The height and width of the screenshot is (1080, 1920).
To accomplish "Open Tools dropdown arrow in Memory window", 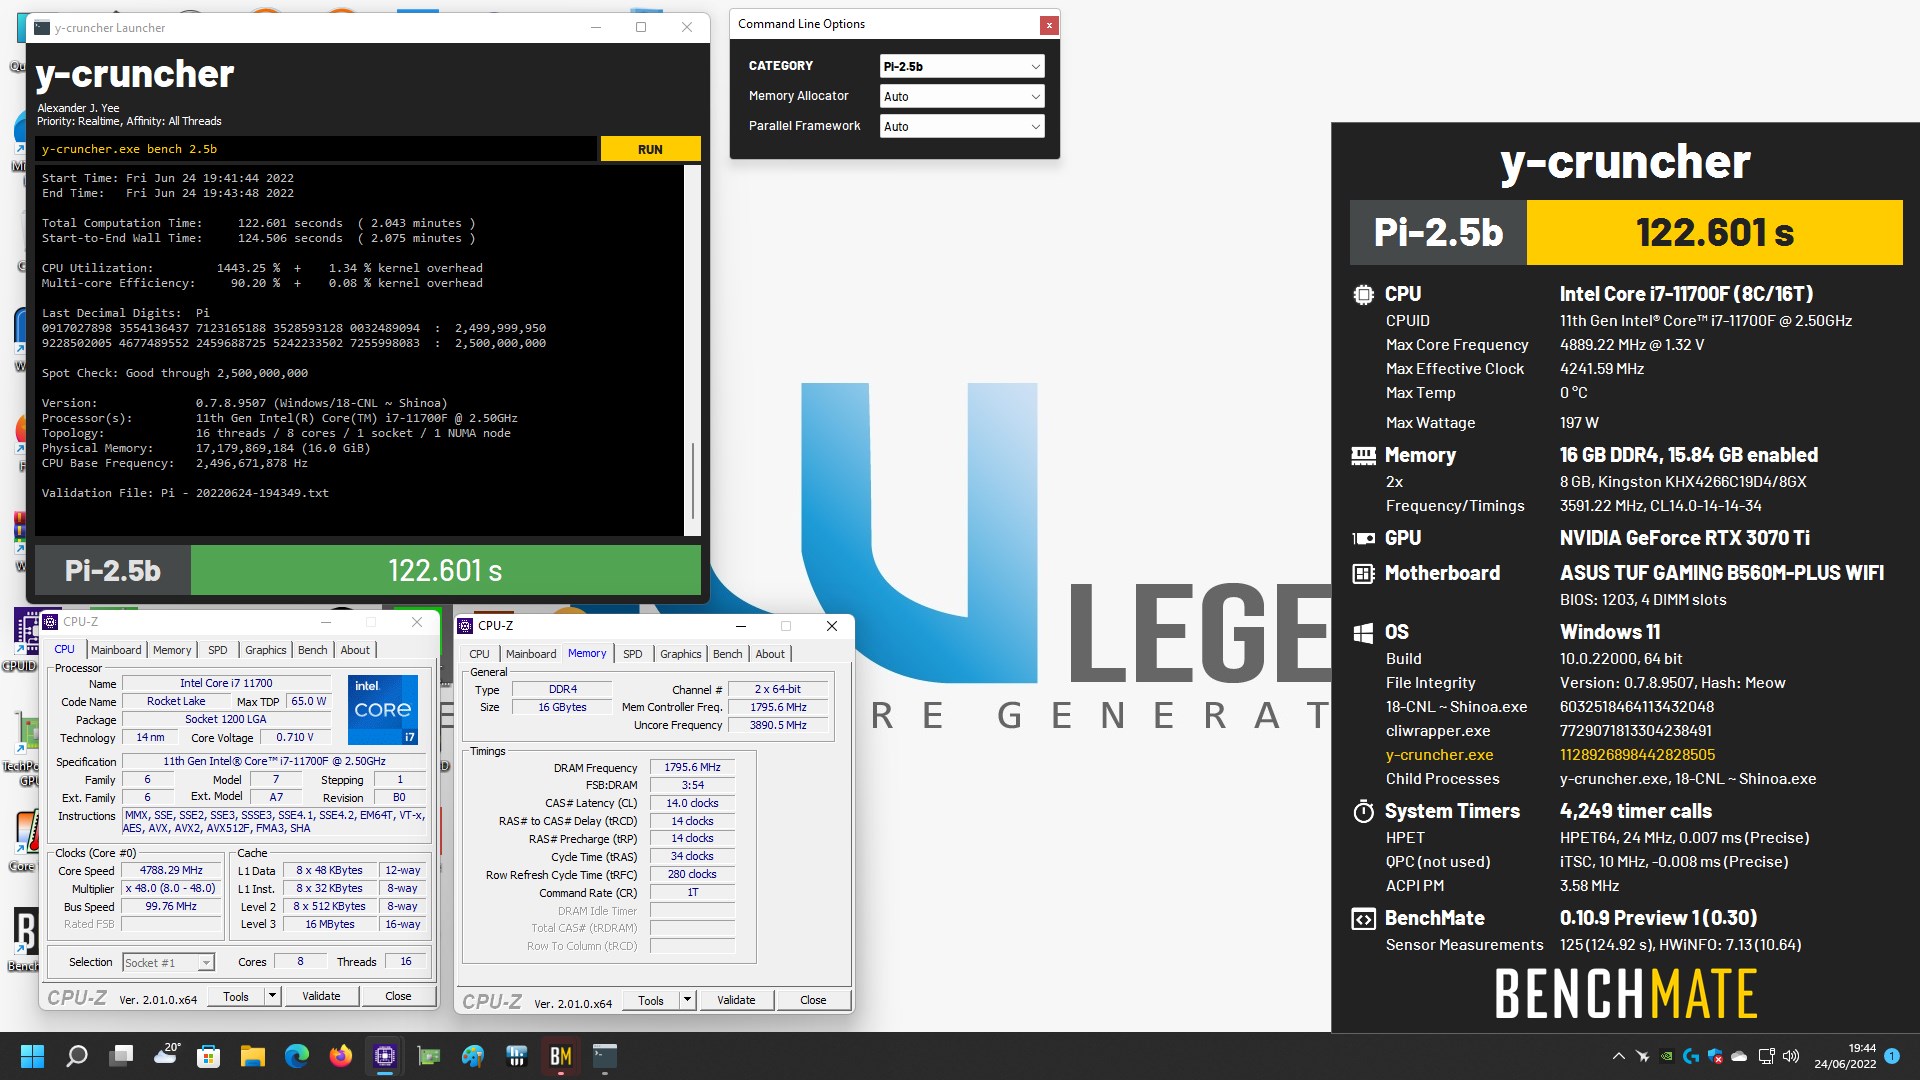I will (x=686, y=1000).
